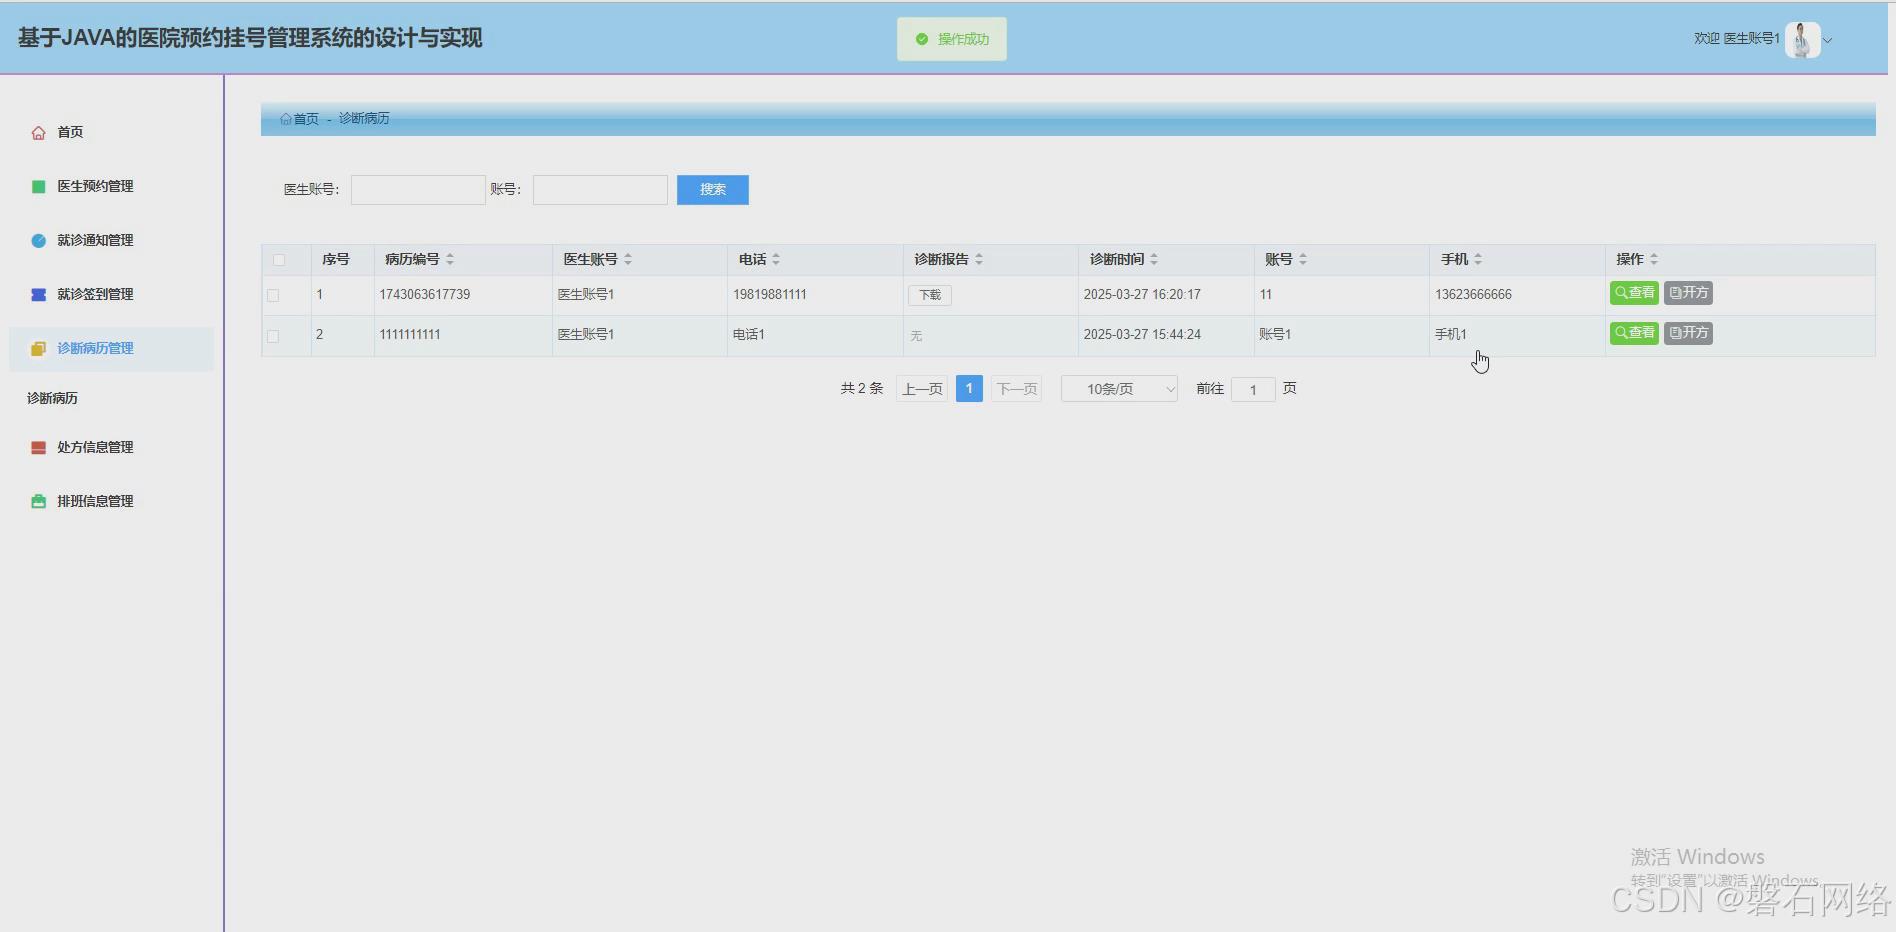Select all rows with header checkbox
Image resolution: width=1896 pixels, height=932 pixels.
point(279,260)
